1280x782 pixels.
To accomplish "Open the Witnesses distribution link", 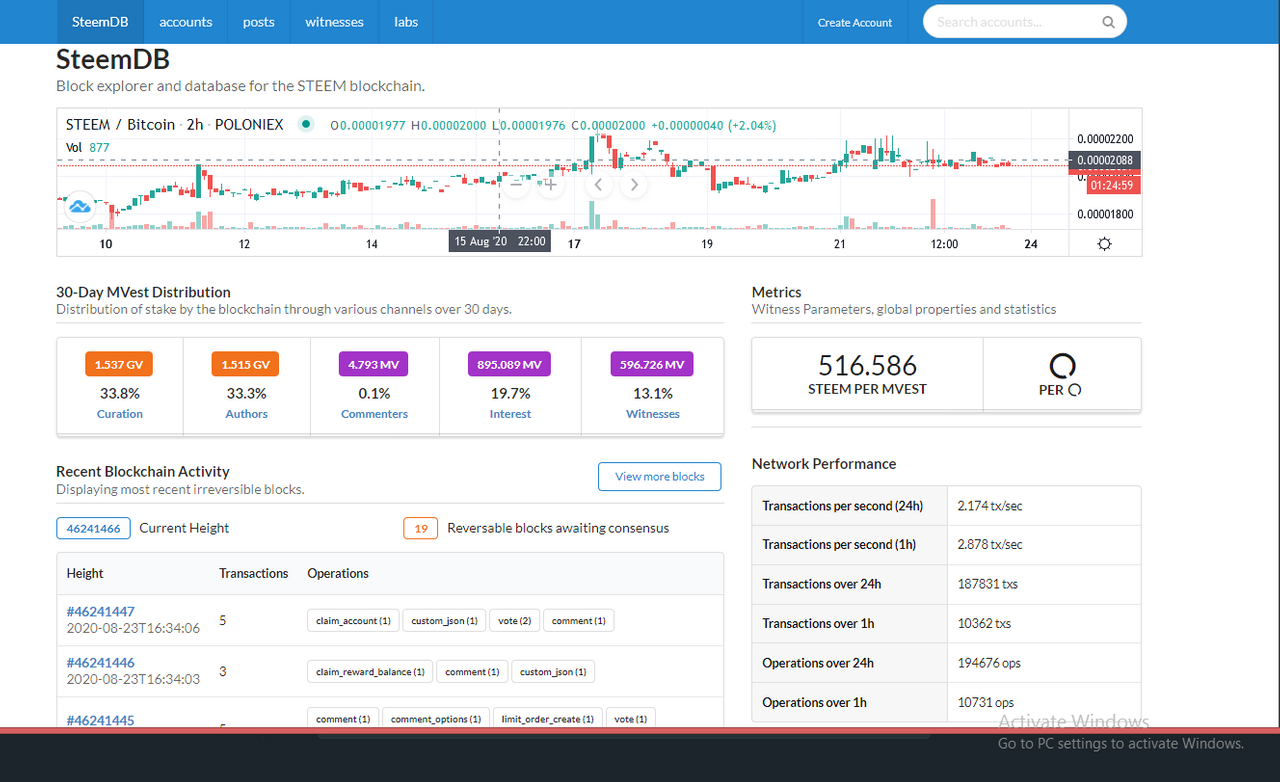I will coord(653,414).
